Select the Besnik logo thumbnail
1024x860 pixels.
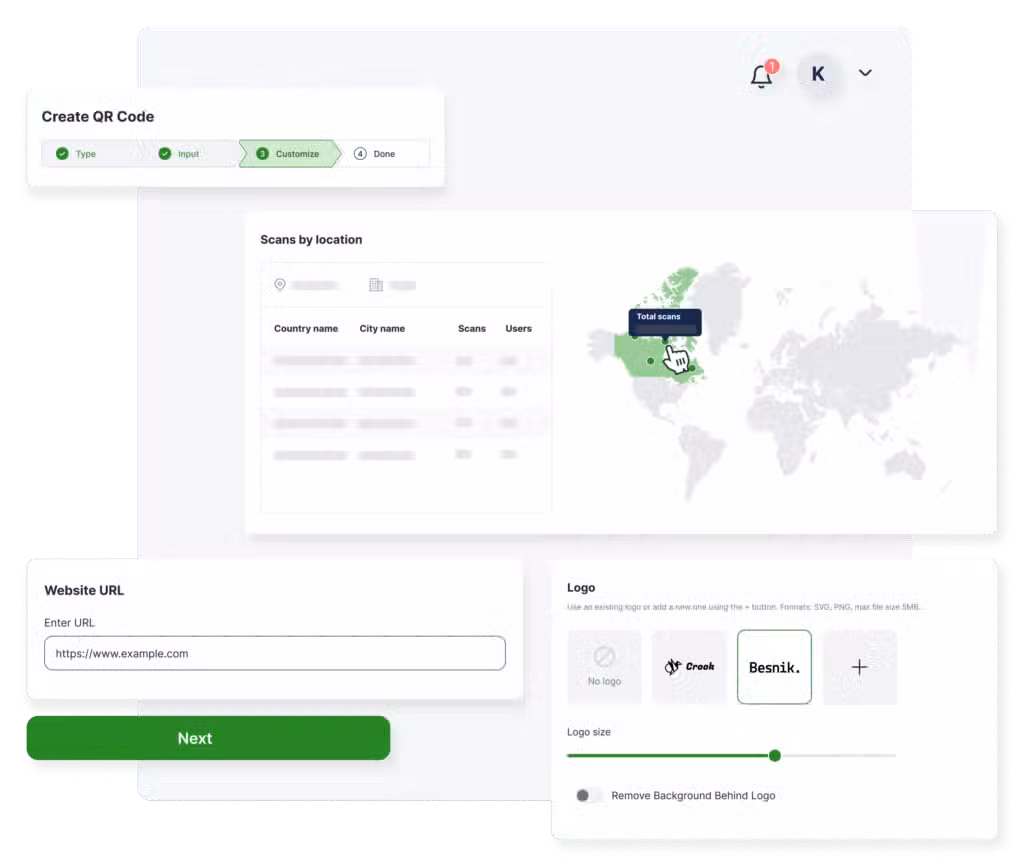(774, 667)
